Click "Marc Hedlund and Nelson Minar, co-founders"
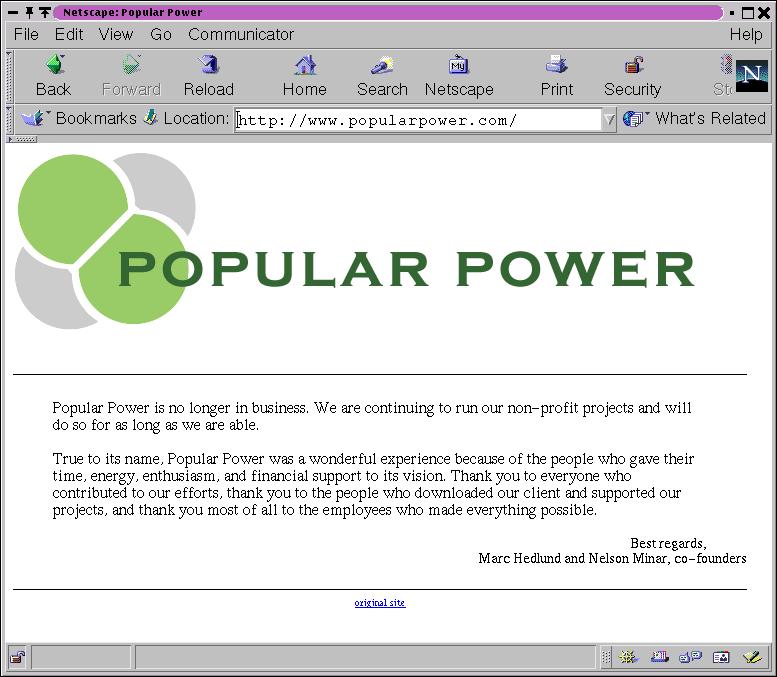The height and width of the screenshot is (677, 777). (x=612, y=559)
